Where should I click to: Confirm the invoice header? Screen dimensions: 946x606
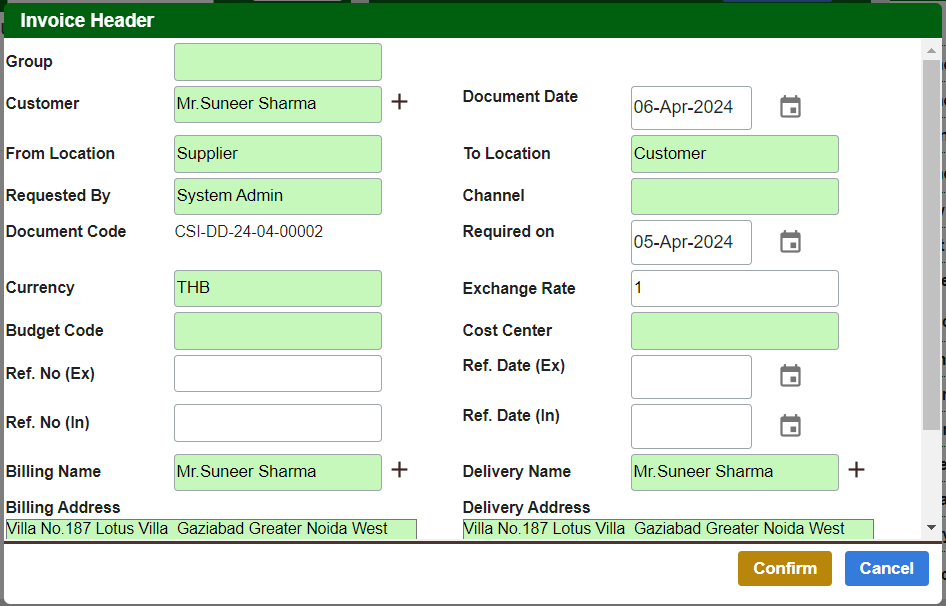click(x=784, y=568)
